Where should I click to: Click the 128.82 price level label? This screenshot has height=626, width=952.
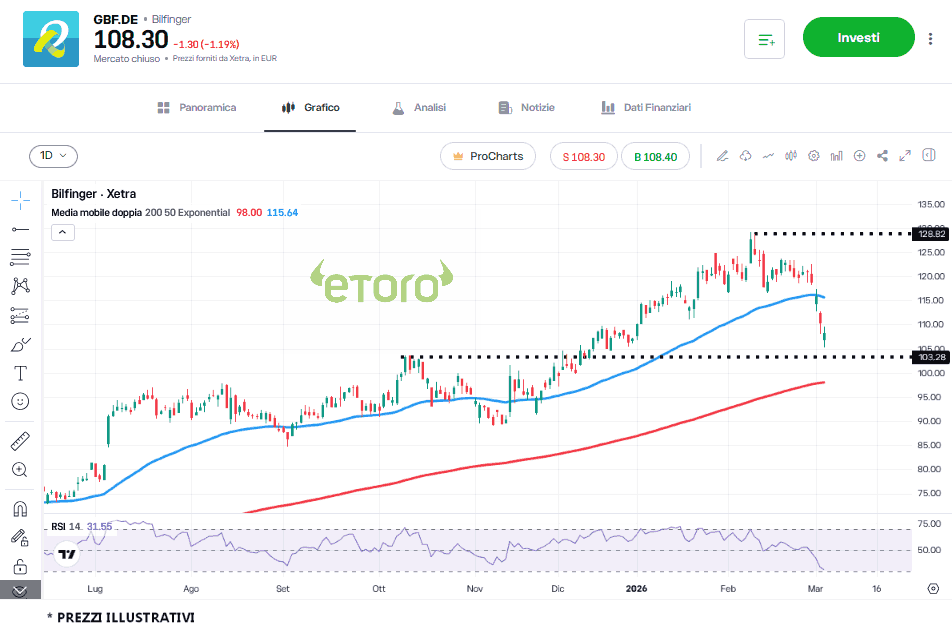point(929,234)
